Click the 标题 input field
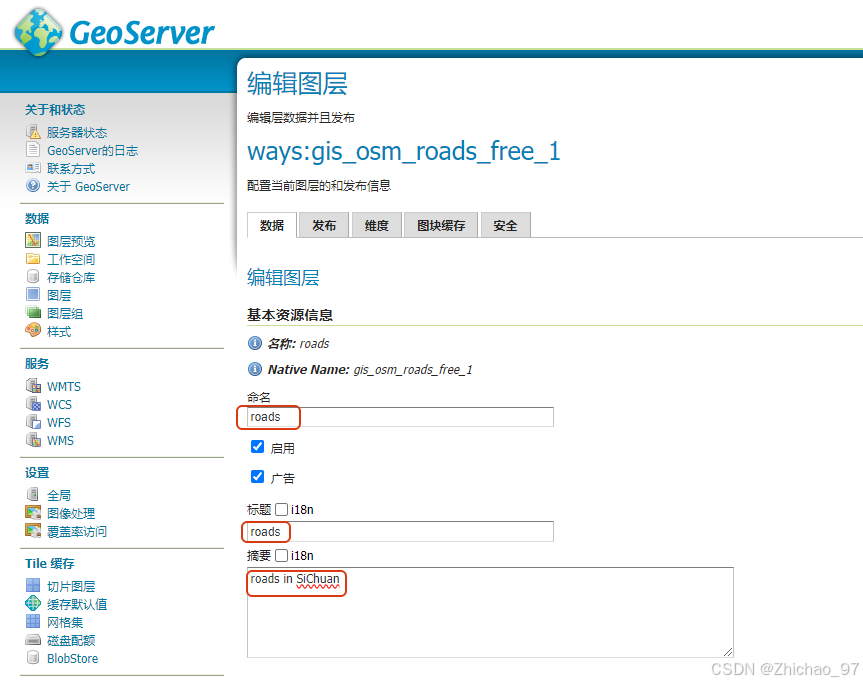The width and height of the screenshot is (863, 684). coord(400,532)
